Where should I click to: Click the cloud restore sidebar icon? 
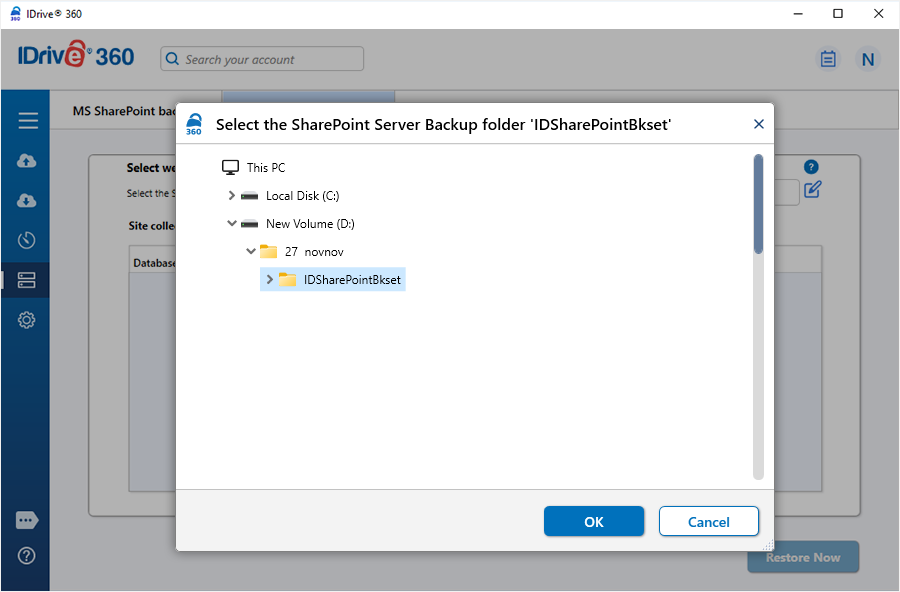coord(27,201)
